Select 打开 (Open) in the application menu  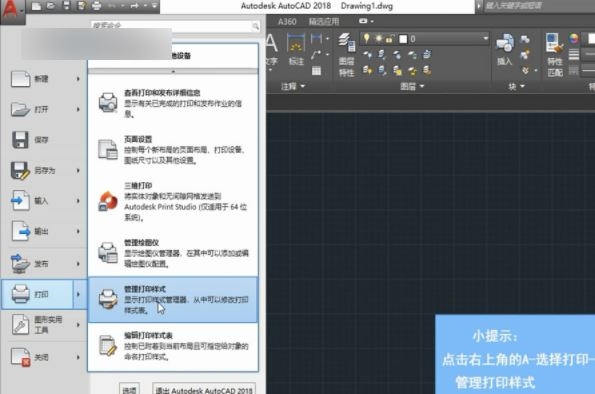pyautogui.click(x=43, y=109)
